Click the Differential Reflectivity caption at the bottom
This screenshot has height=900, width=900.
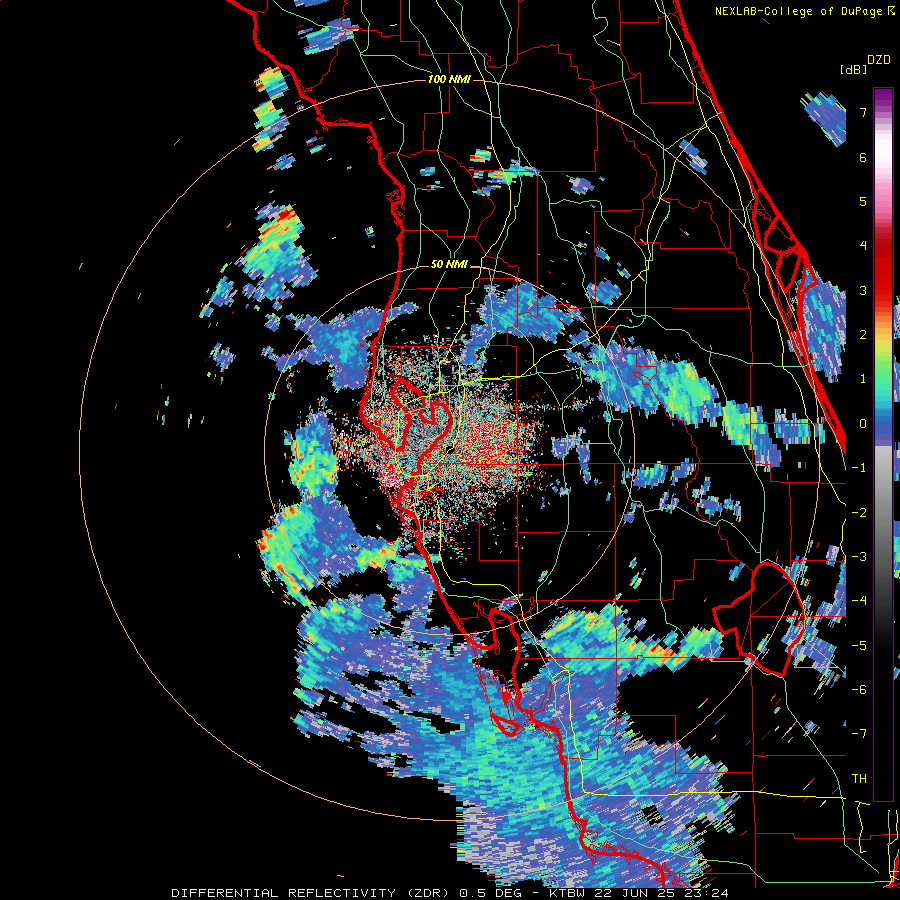(x=450, y=893)
